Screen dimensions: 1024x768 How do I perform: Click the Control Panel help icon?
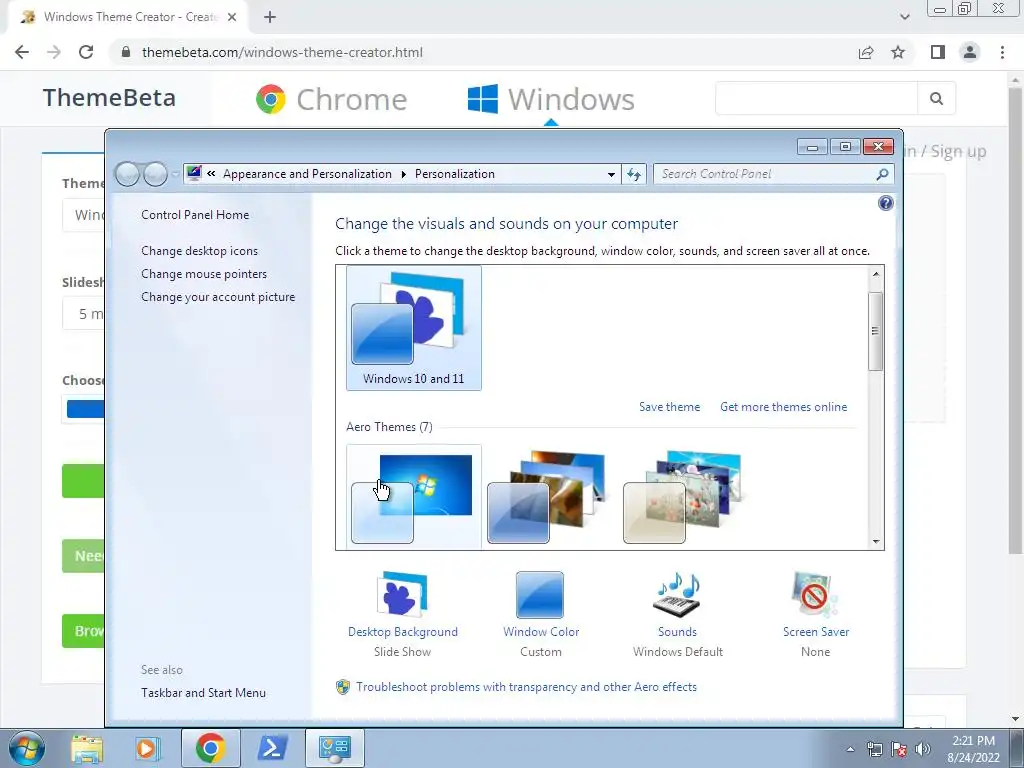pyautogui.click(x=886, y=203)
